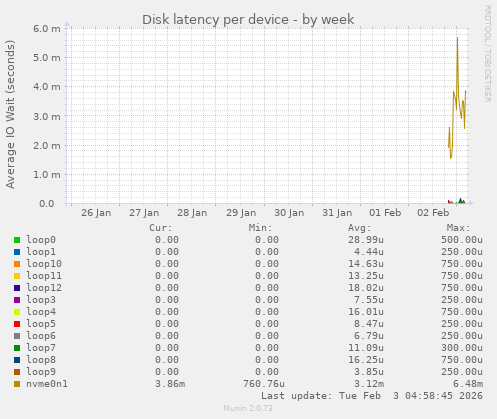Screen dimensions: 497x419
Task: Click nvme0n1 maximum value 6.48m
Action: click(x=468, y=384)
